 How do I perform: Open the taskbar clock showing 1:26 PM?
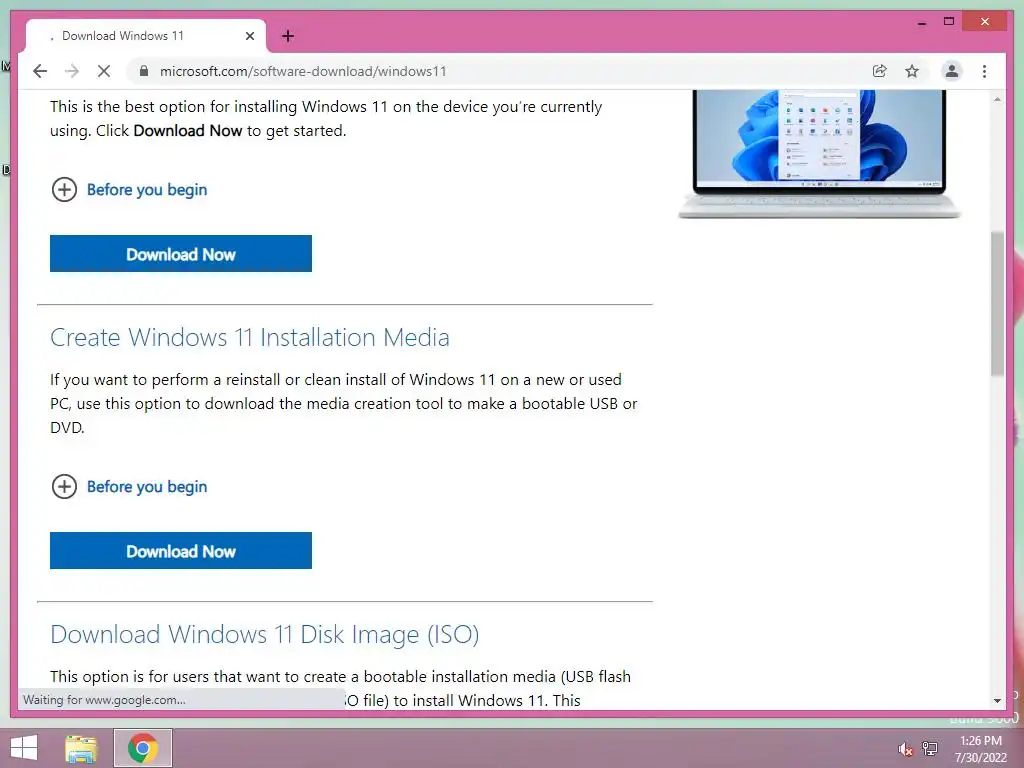pos(981,749)
